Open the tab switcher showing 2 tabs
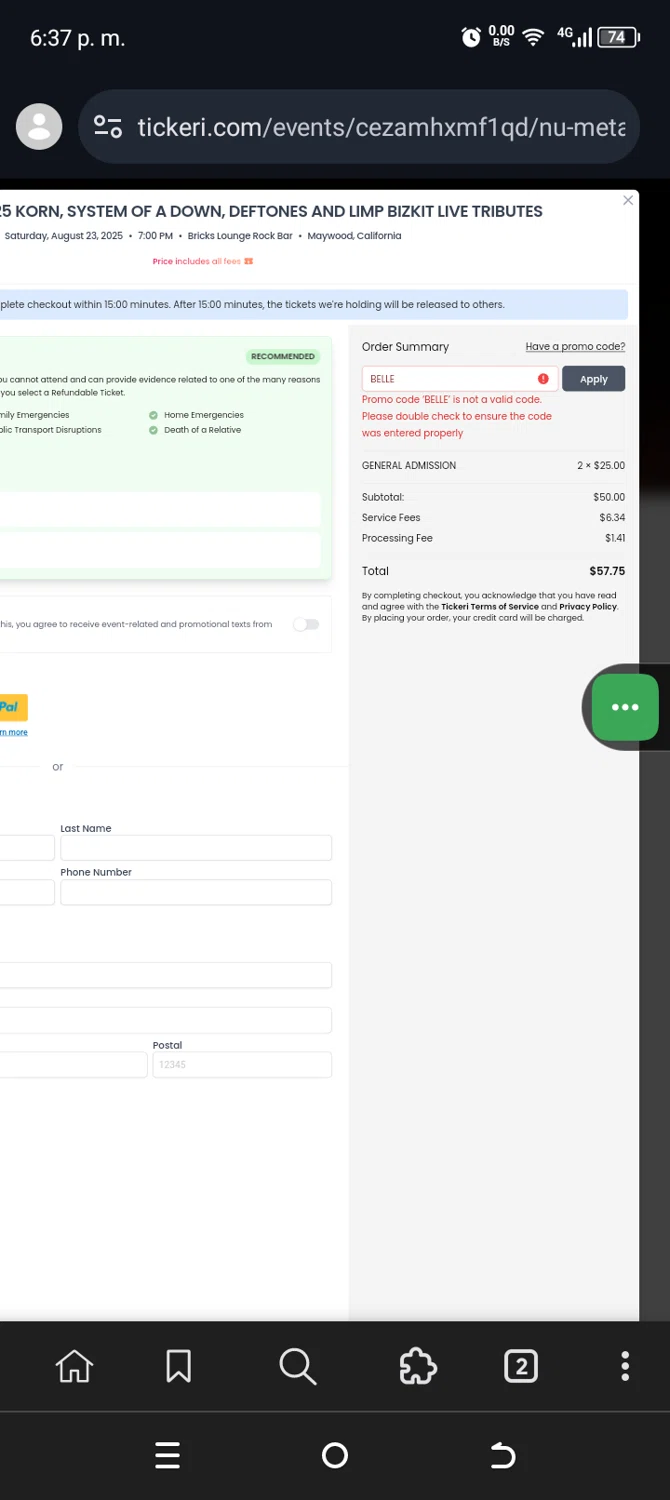This screenshot has height=1500, width=670. point(521,1366)
